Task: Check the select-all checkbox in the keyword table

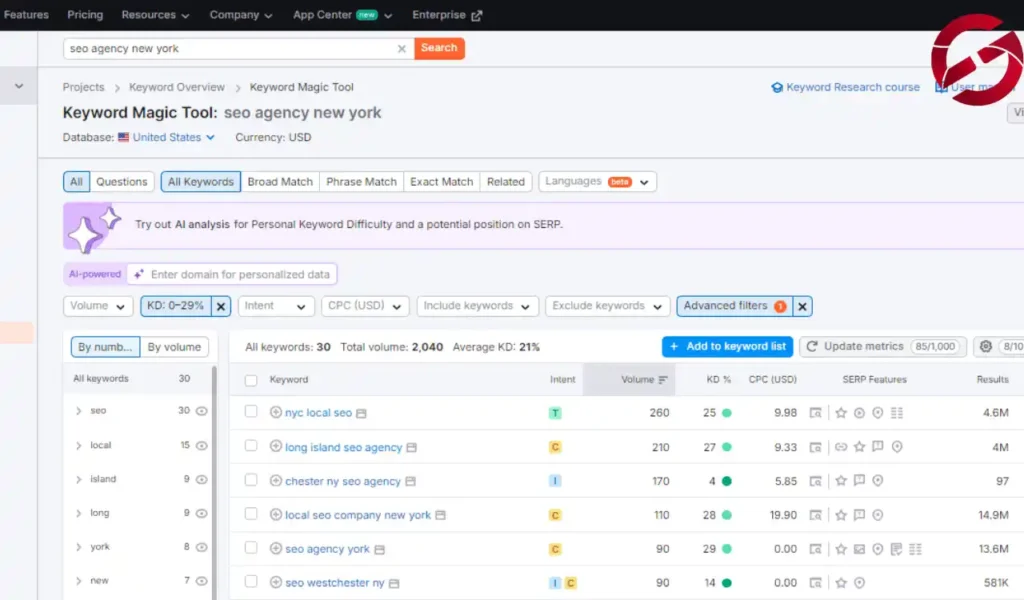Action: click(x=251, y=379)
